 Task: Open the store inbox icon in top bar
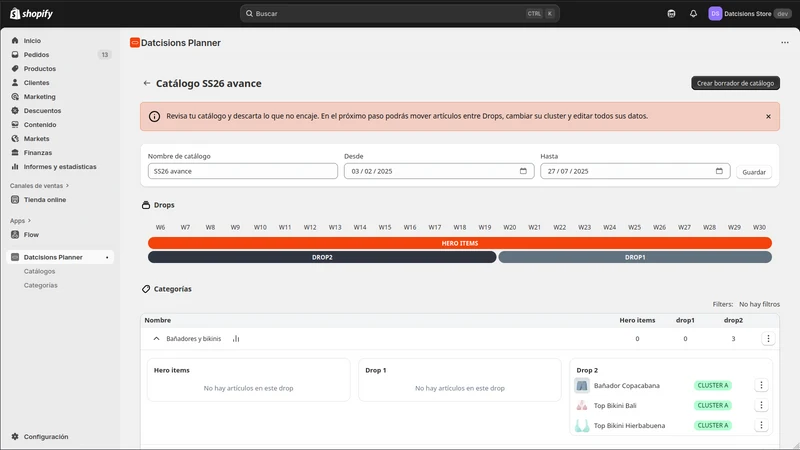coord(671,14)
